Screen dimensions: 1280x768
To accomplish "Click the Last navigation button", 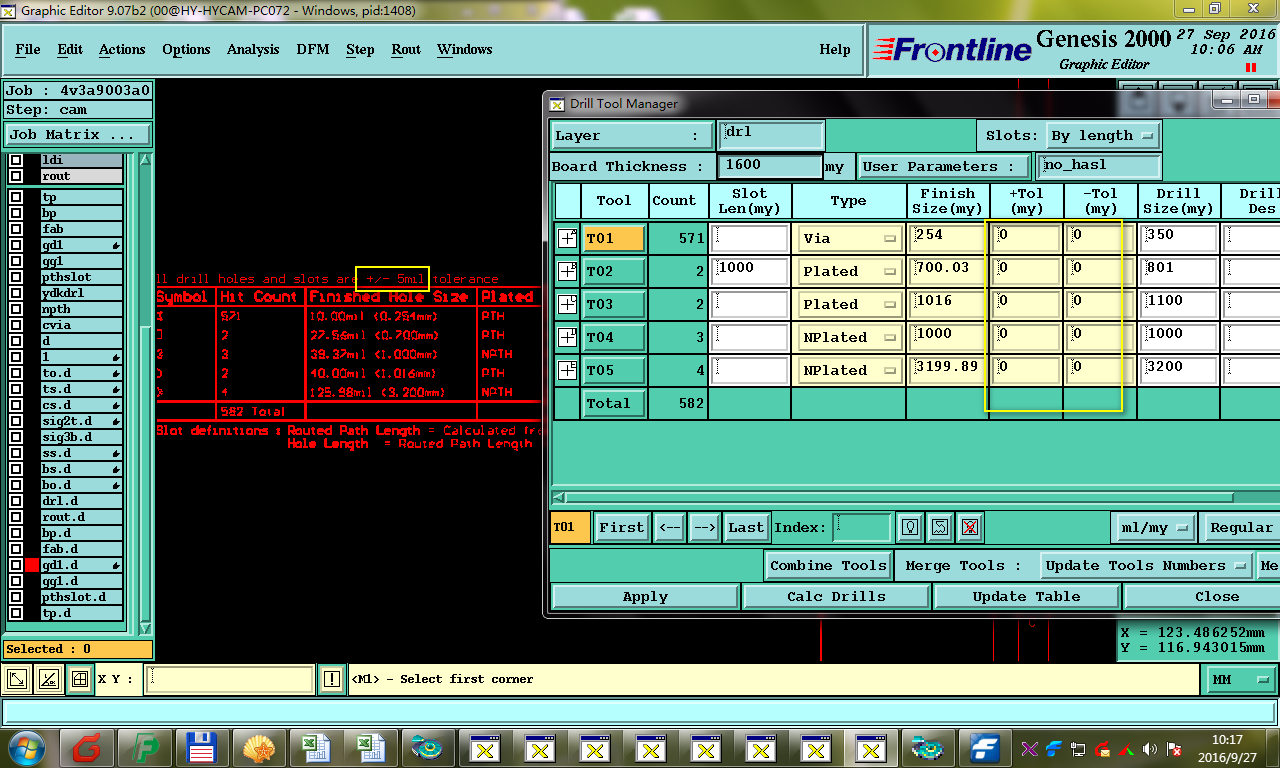I will [x=746, y=527].
